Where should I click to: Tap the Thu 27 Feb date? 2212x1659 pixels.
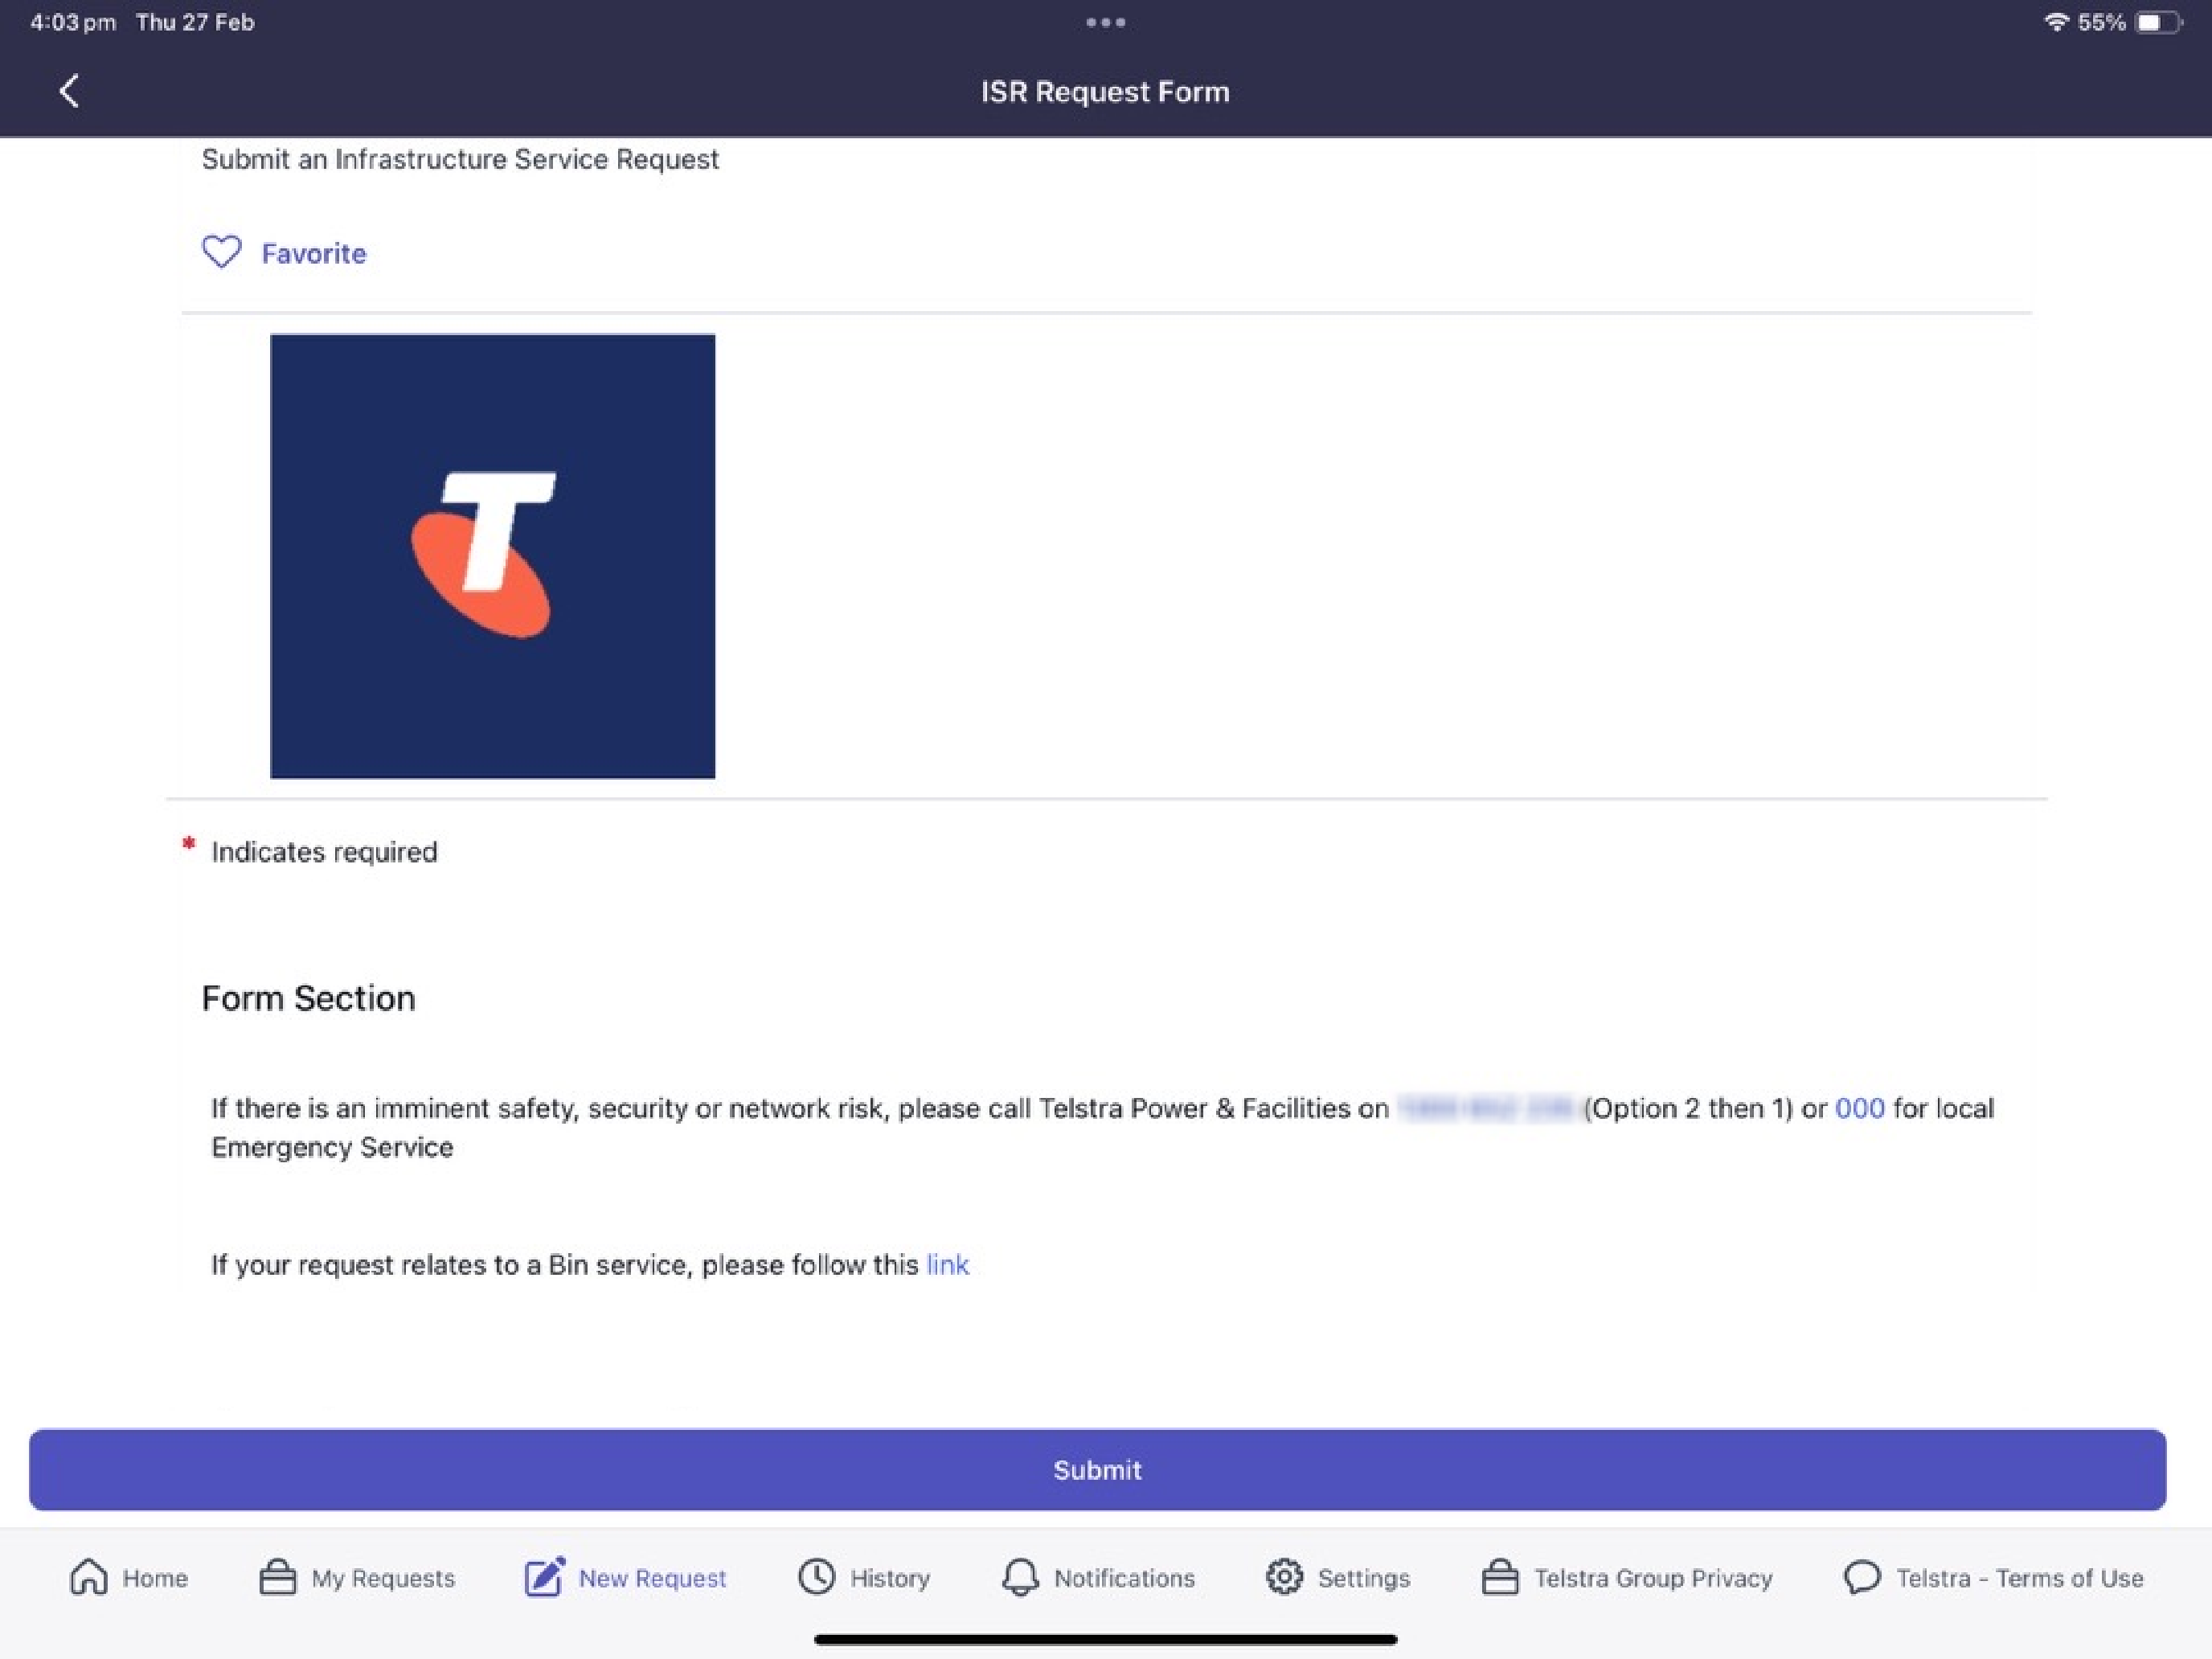(x=195, y=22)
